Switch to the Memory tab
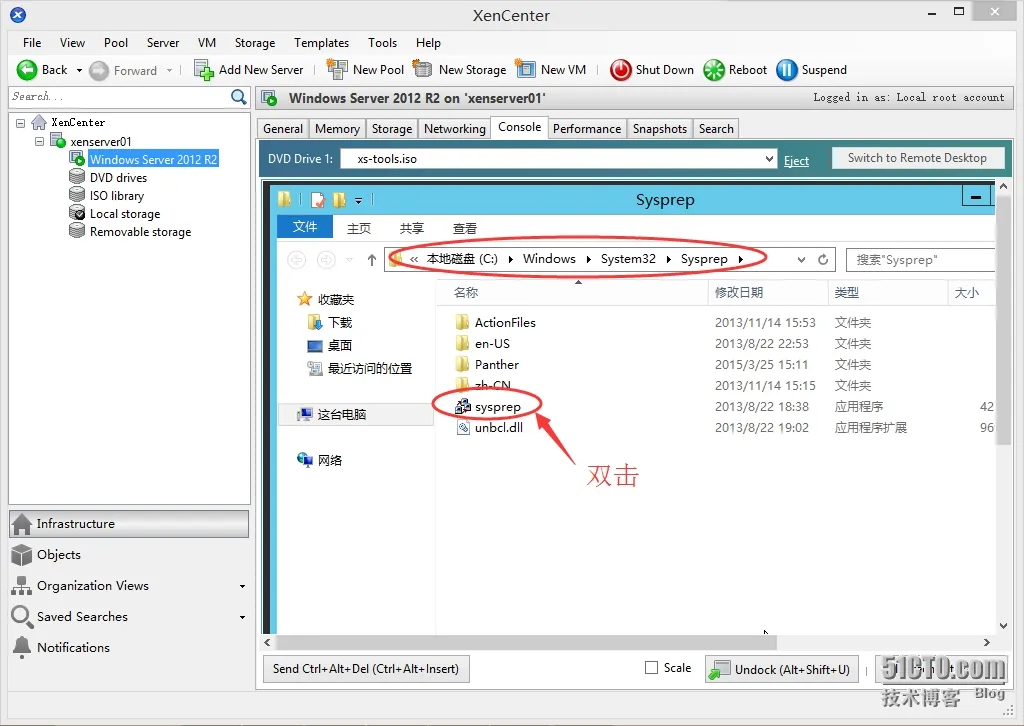Image resolution: width=1024 pixels, height=726 pixels. [x=337, y=129]
